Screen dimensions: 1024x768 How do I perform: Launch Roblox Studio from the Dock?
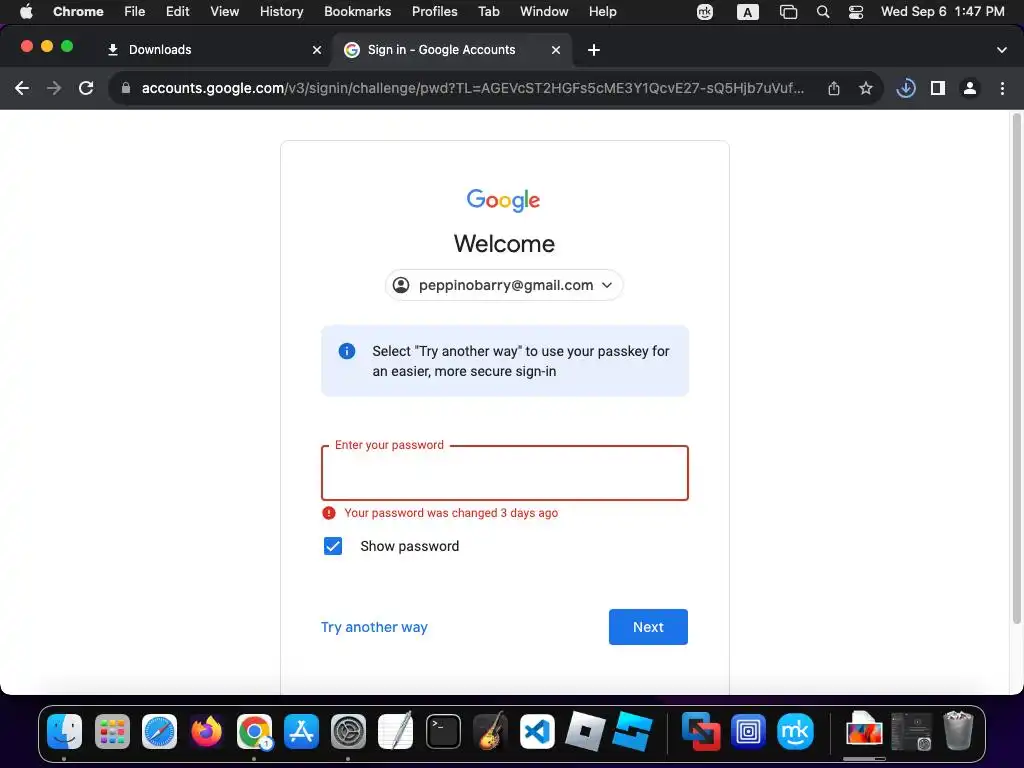[632, 731]
